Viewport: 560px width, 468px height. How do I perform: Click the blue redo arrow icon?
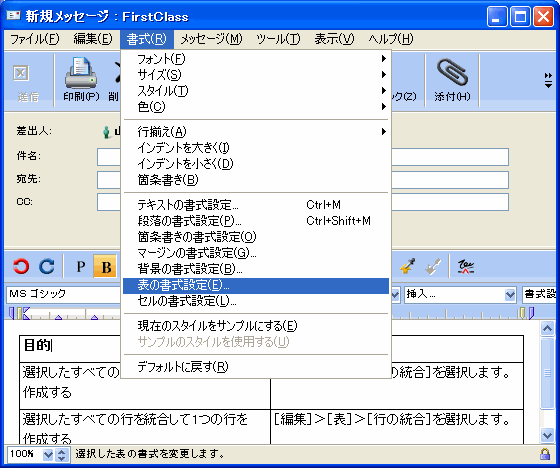(x=47, y=267)
